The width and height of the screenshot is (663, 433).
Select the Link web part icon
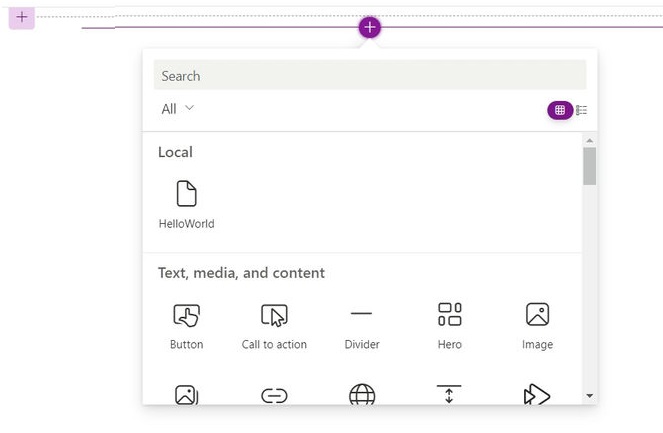(x=274, y=396)
